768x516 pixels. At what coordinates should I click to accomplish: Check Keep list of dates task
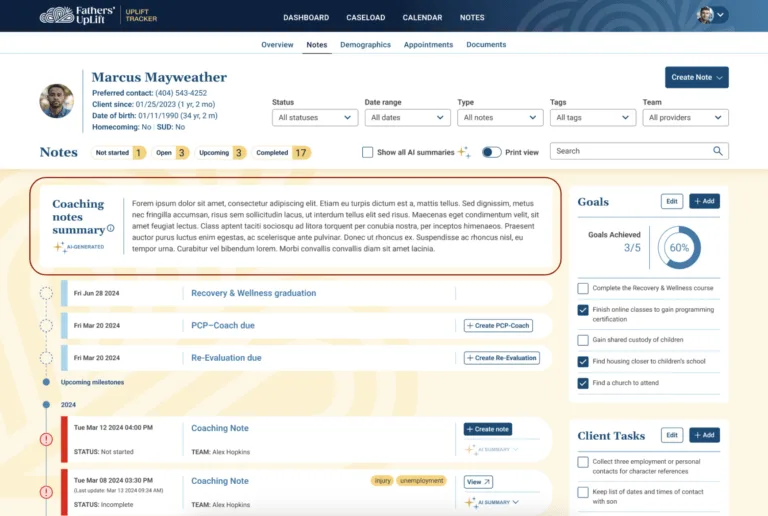[x=583, y=492]
